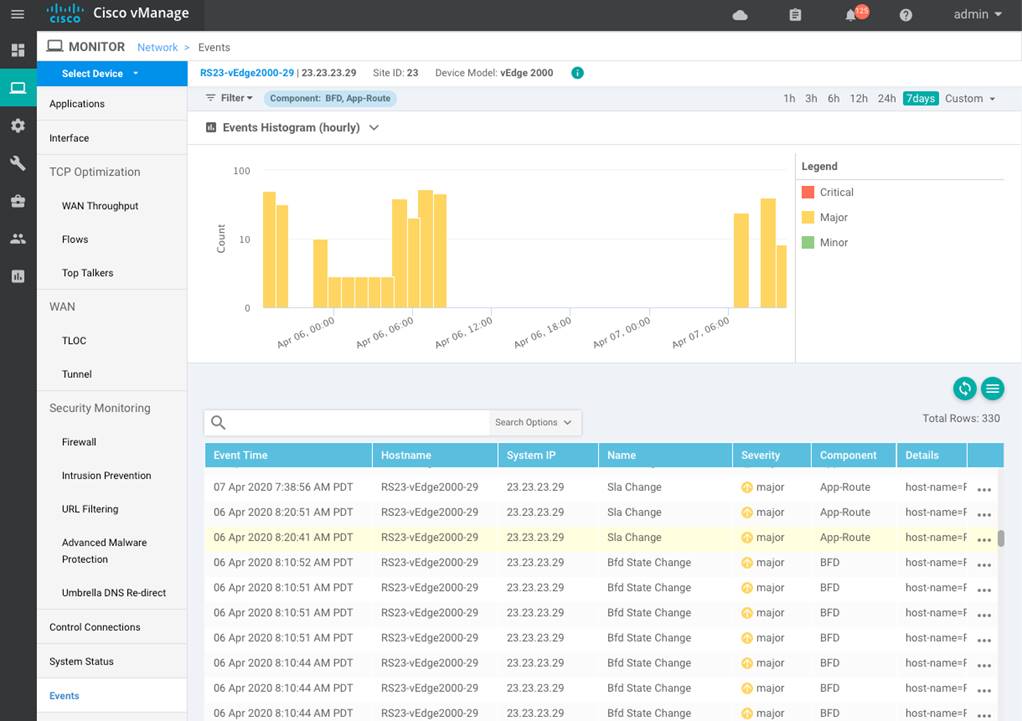Click the cloud status icon
The width and height of the screenshot is (1022, 721).
pos(740,15)
